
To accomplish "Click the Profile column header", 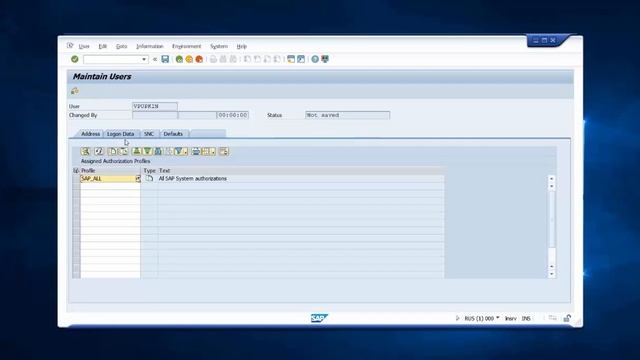I will point(110,171).
